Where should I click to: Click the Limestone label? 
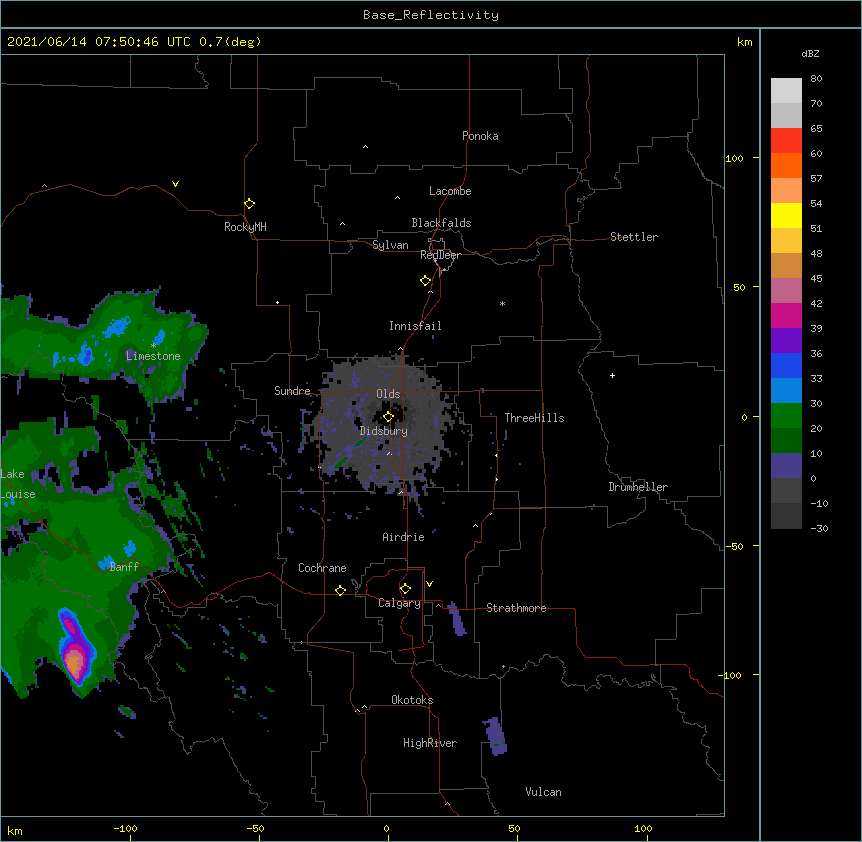coord(153,356)
